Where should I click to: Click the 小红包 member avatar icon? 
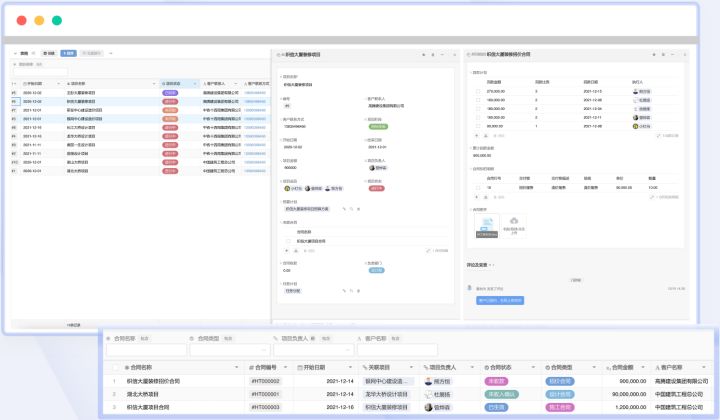288,187
